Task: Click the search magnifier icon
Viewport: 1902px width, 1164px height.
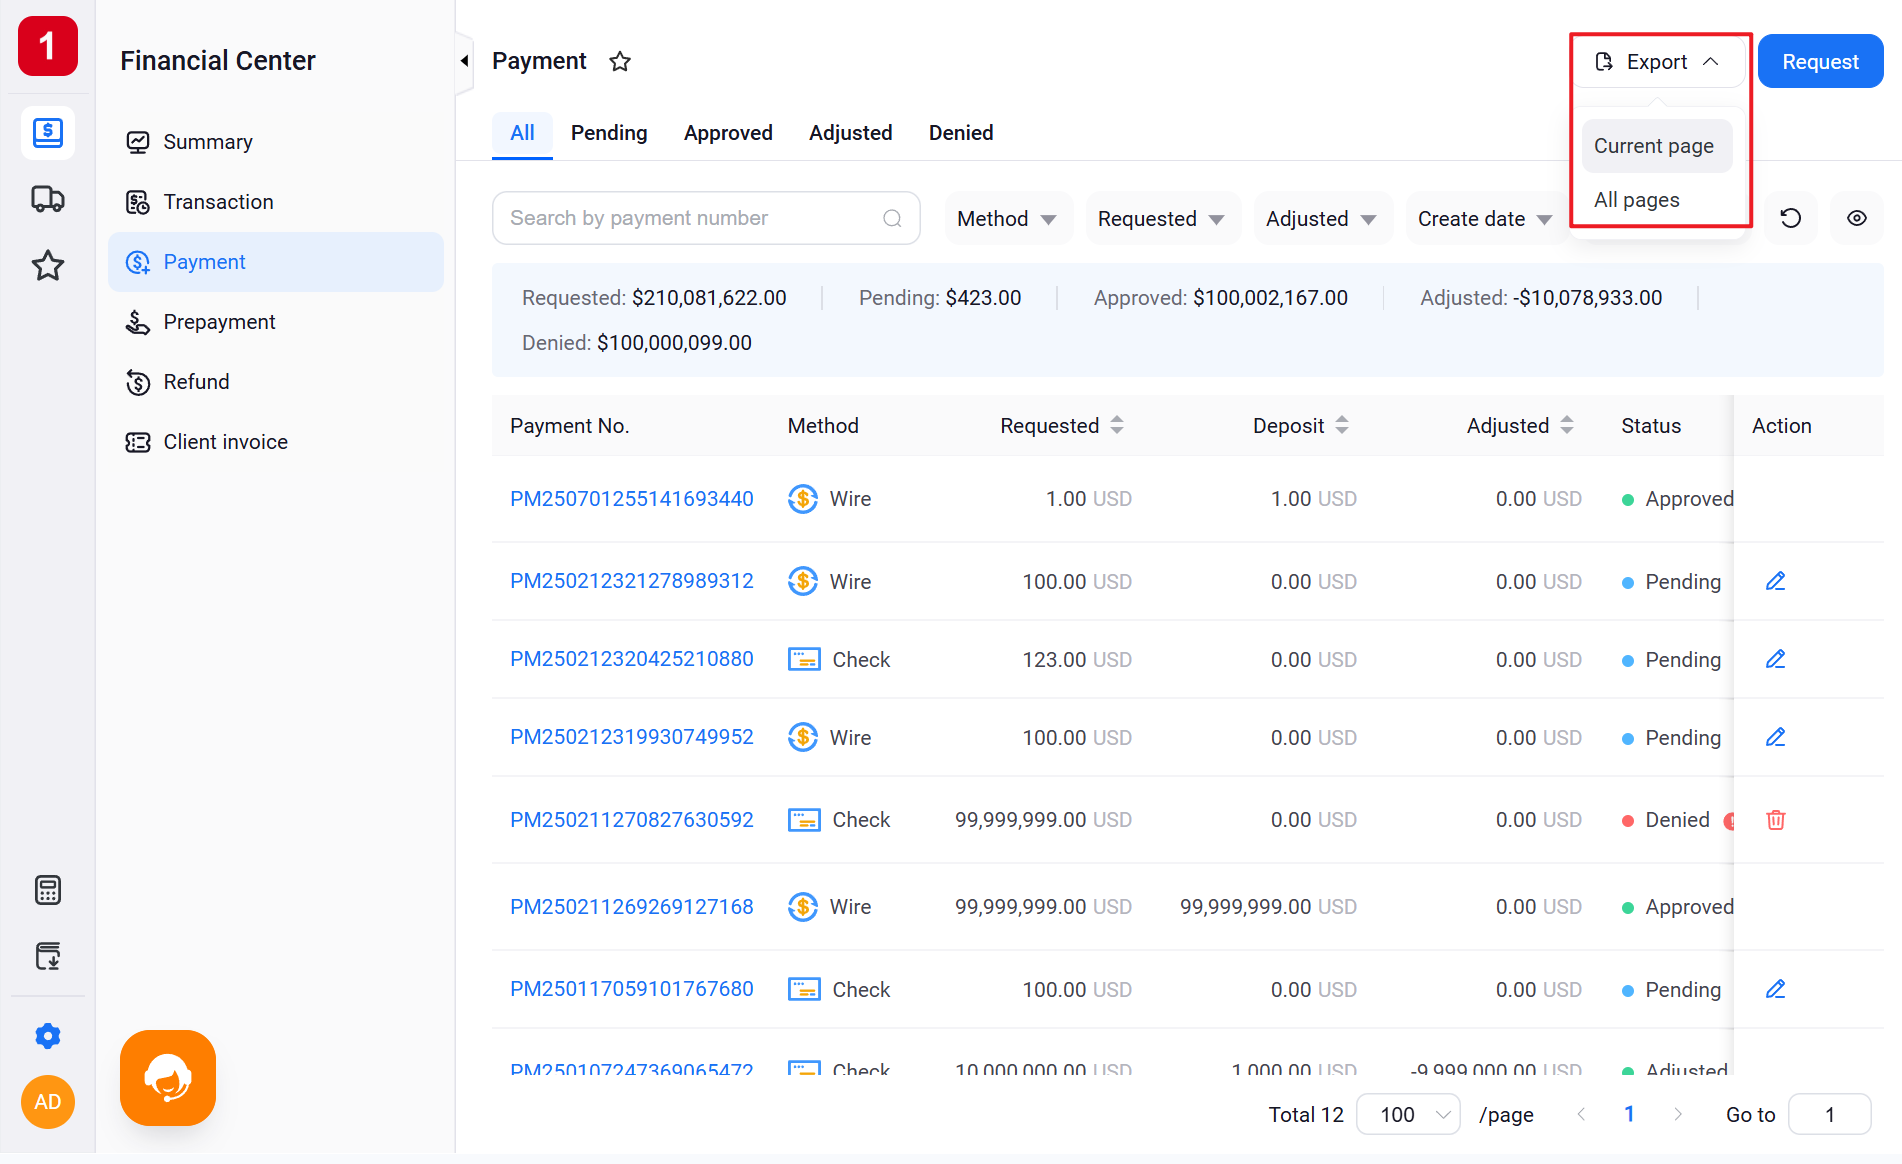Action: [892, 218]
